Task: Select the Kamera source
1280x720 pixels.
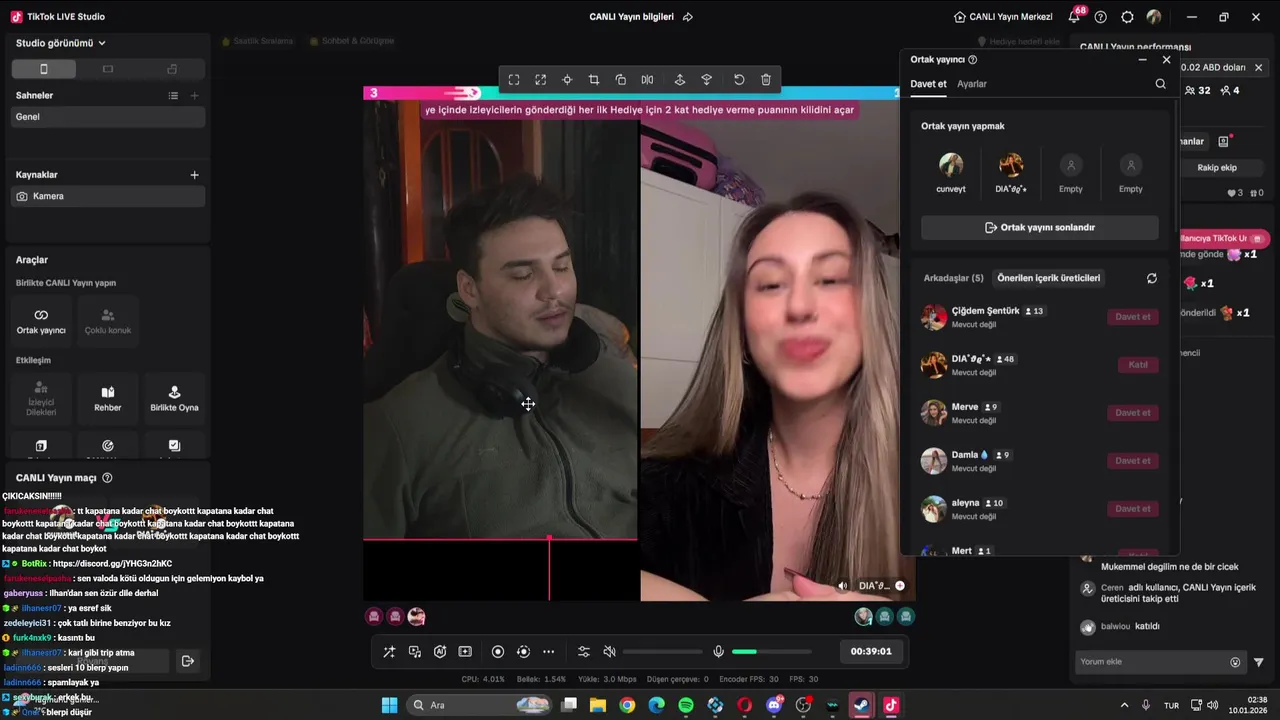Action: (108, 196)
